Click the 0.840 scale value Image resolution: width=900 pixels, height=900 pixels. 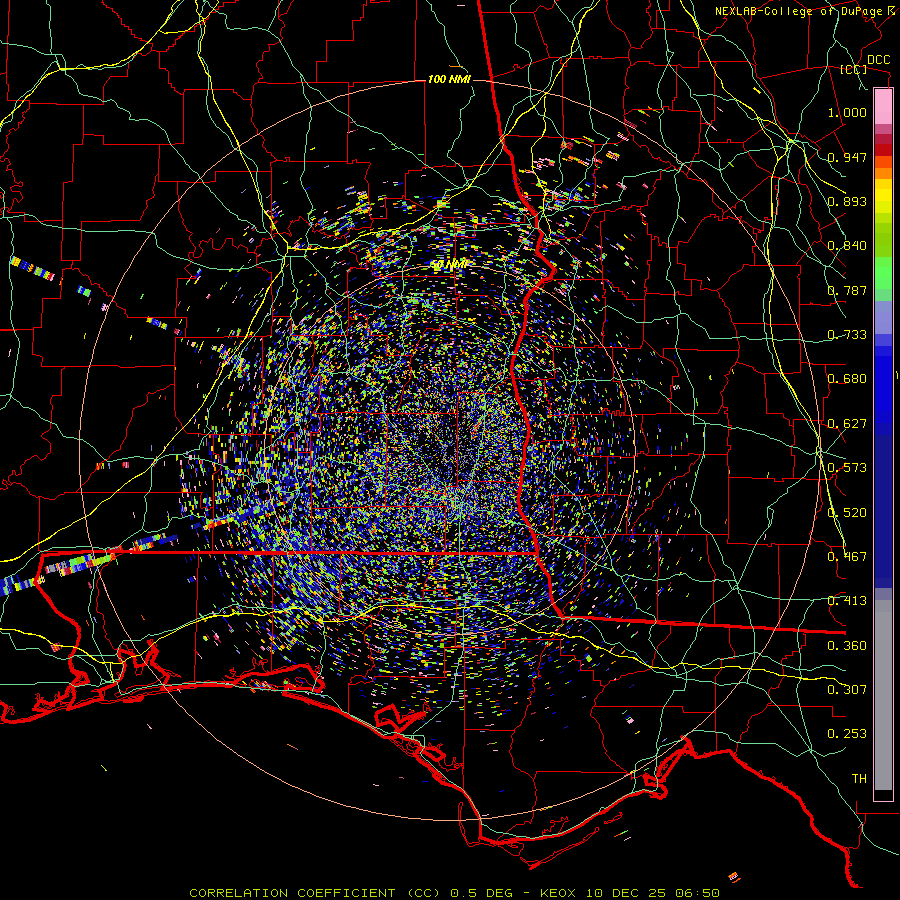pyautogui.click(x=847, y=246)
